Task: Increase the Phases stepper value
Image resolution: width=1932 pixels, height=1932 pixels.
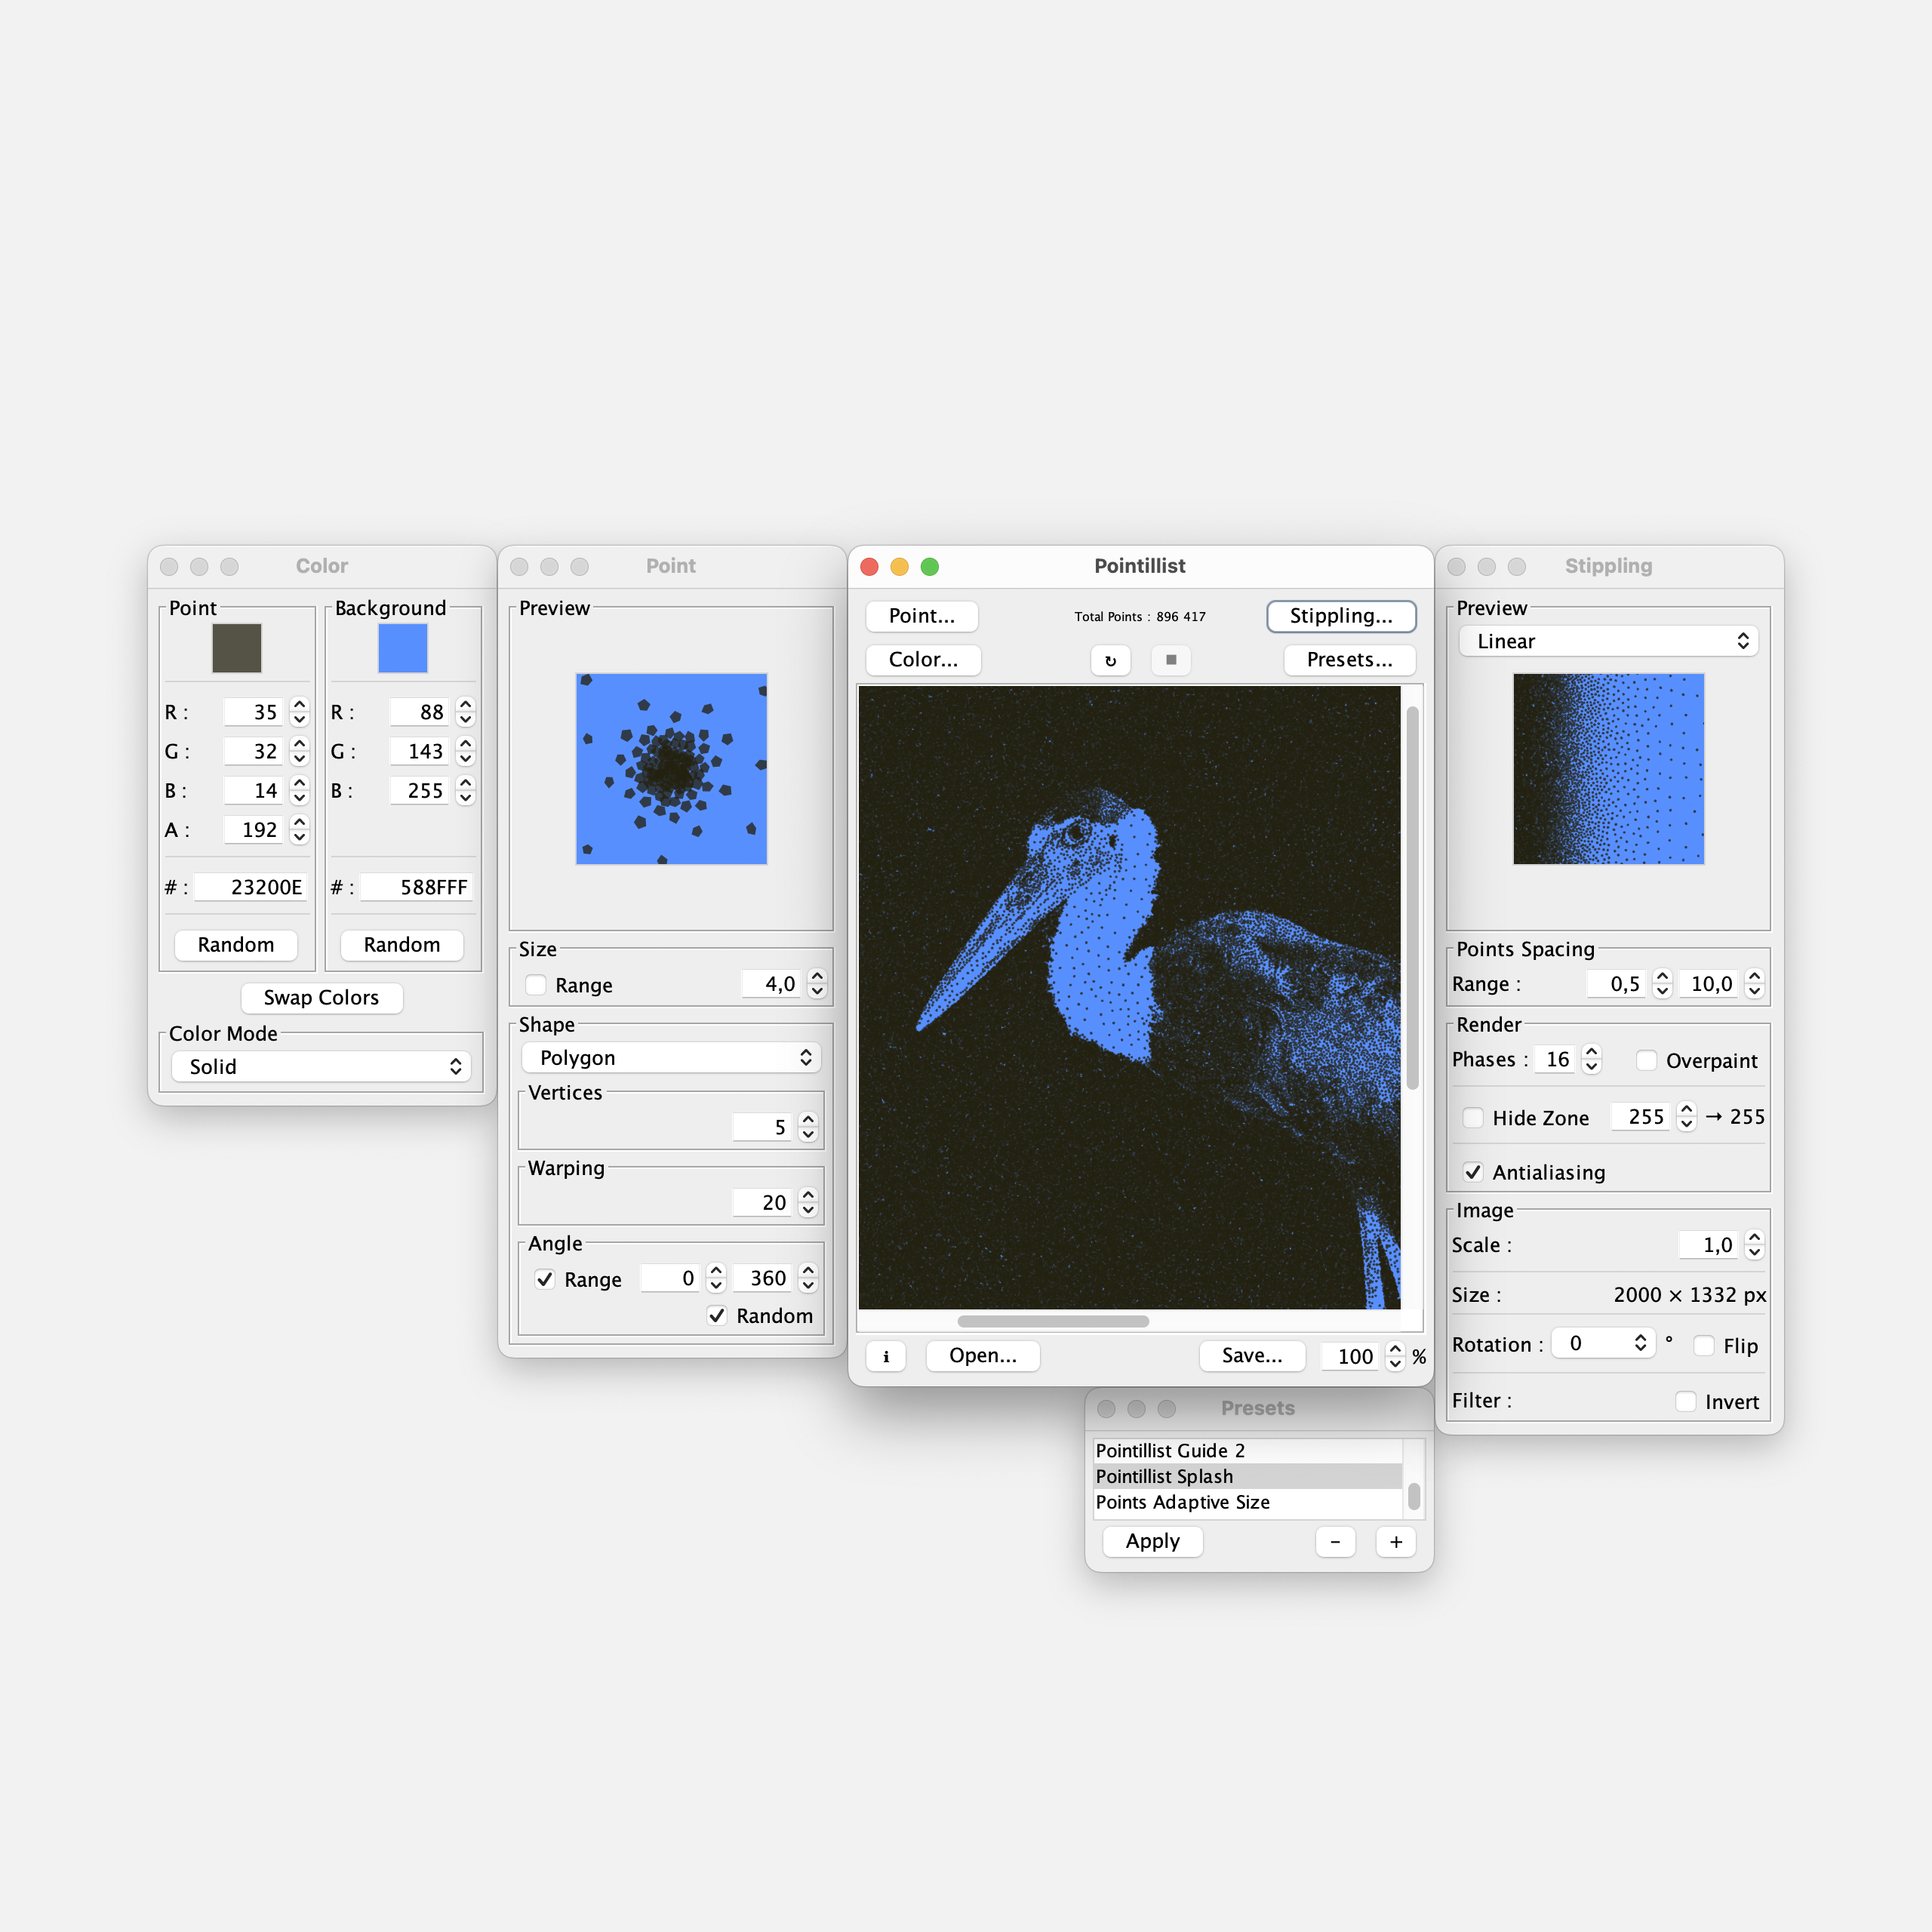Action: point(1592,1052)
